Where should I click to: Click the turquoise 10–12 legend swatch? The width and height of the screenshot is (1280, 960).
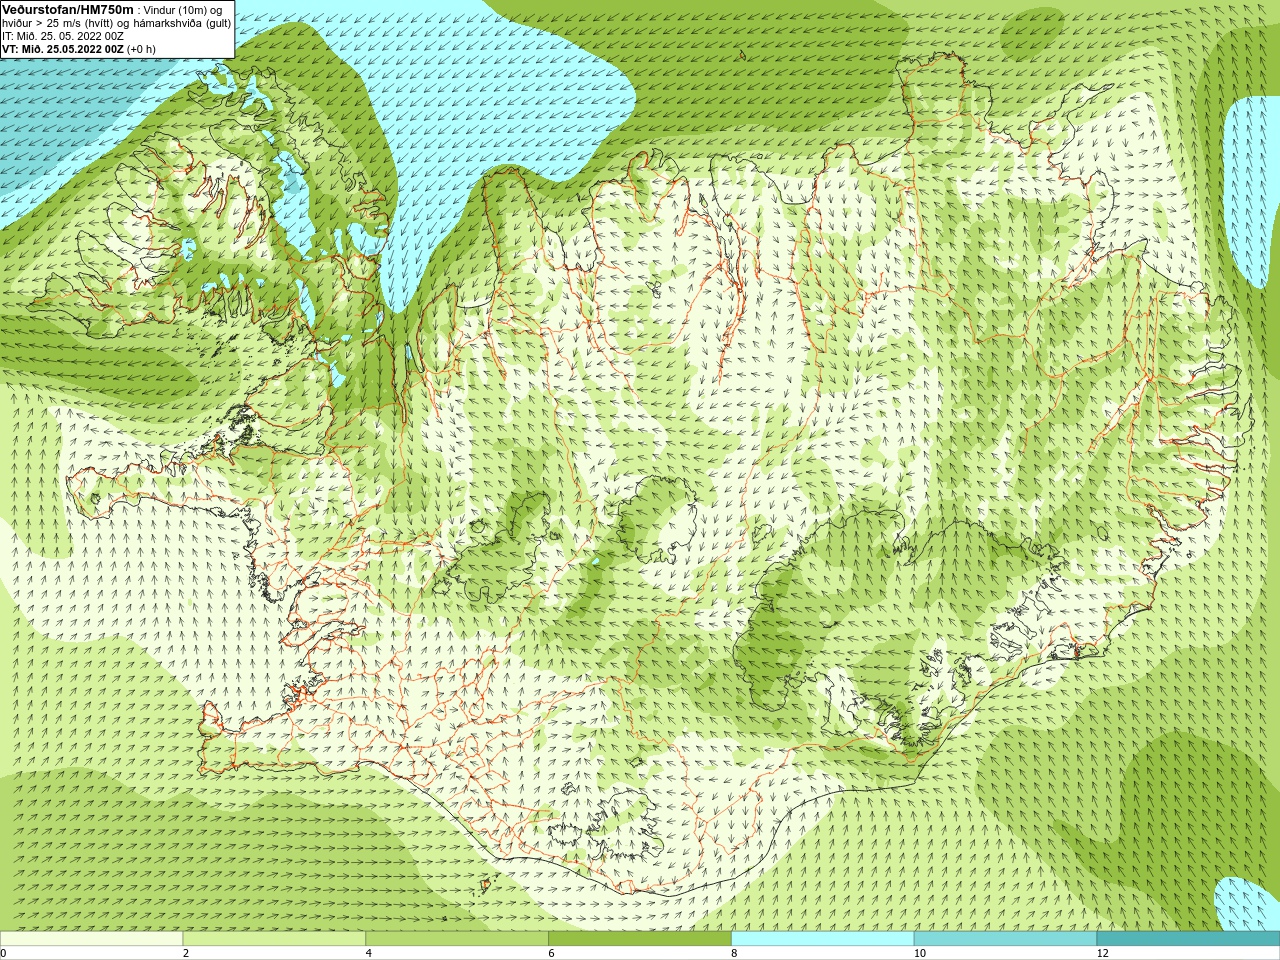click(x=1005, y=939)
